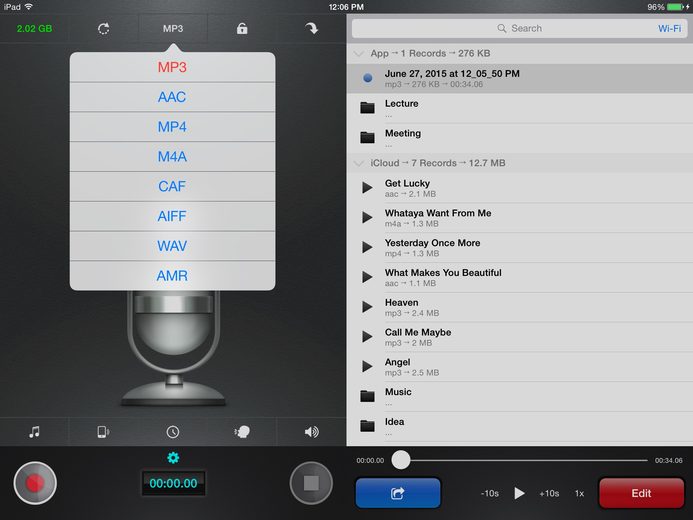Open the Idea folder
The height and width of the screenshot is (520, 693).
pyautogui.click(x=520, y=426)
